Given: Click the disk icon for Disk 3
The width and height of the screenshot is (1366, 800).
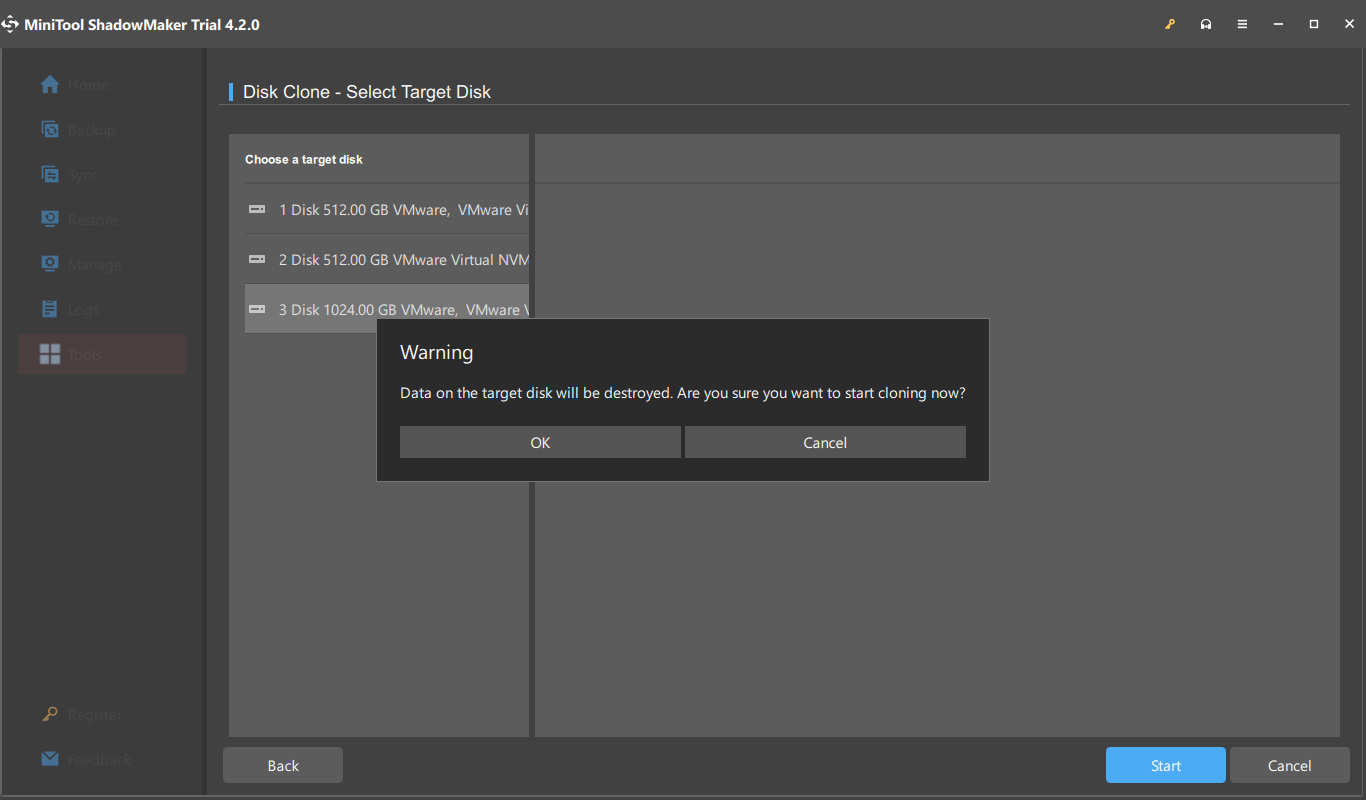Looking at the screenshot, I should pos(257,309).
